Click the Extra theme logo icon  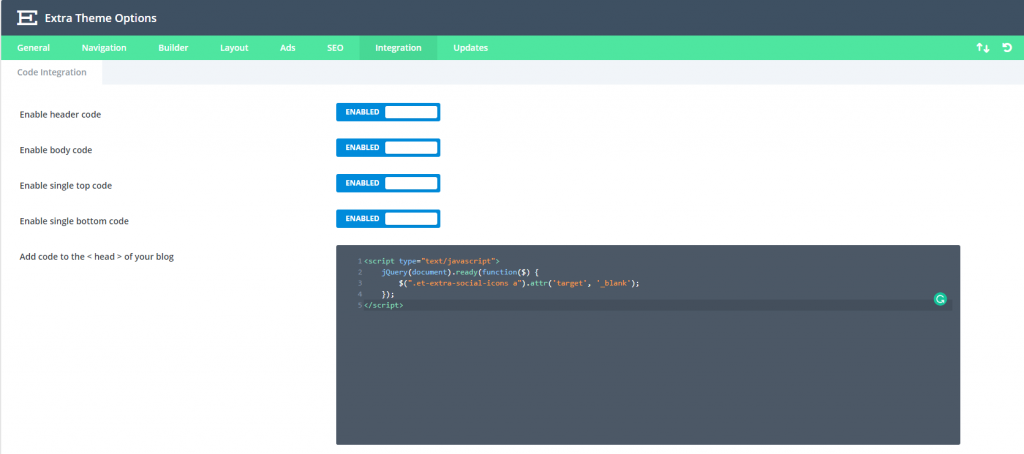click(28, 18)
